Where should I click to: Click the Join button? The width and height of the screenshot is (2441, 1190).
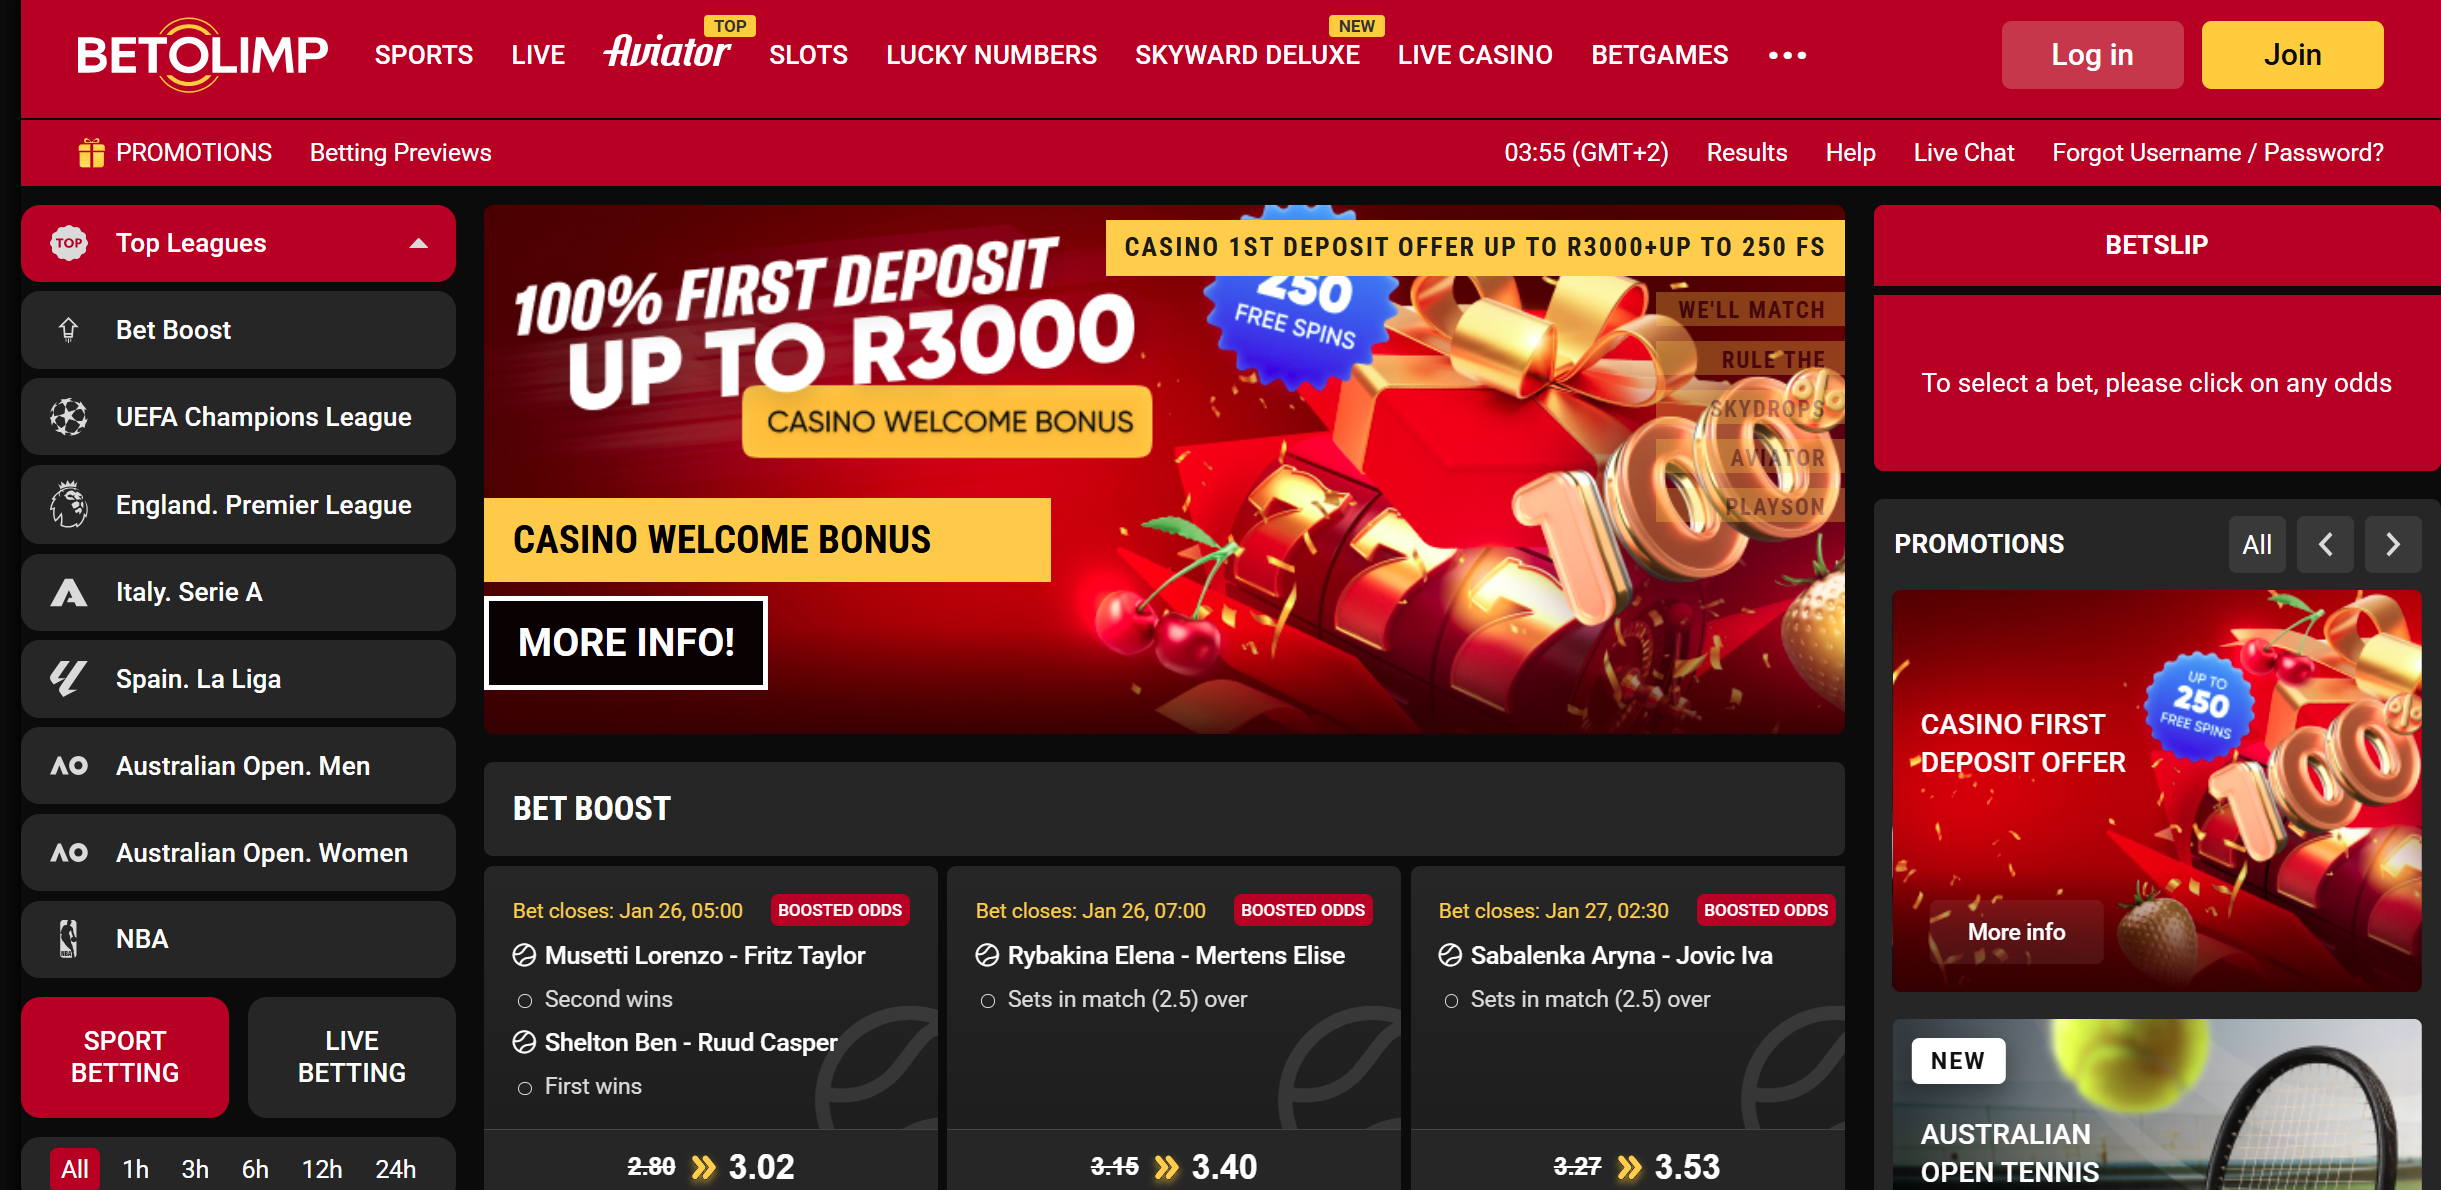(x=2292, y=55)
